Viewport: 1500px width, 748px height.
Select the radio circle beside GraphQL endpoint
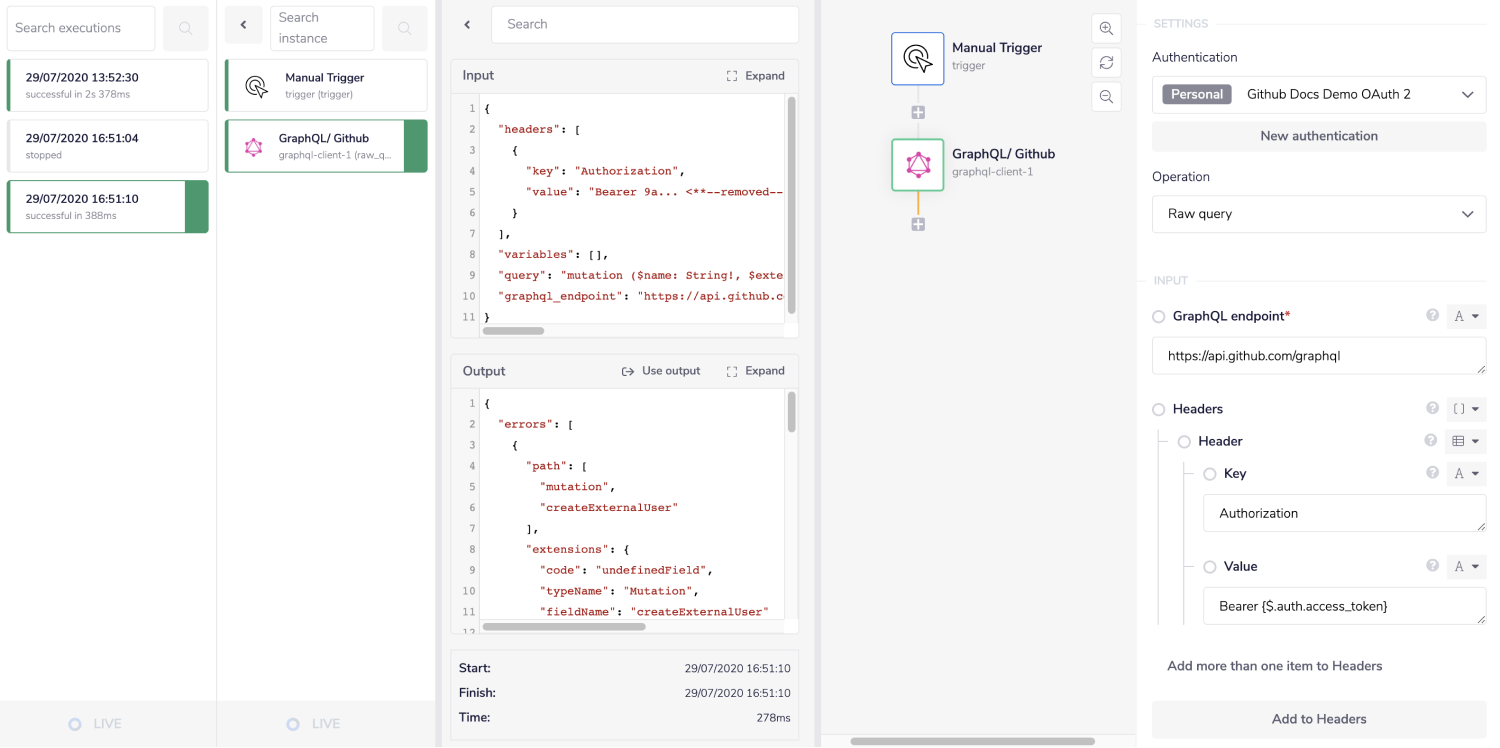pos(1158,316)
